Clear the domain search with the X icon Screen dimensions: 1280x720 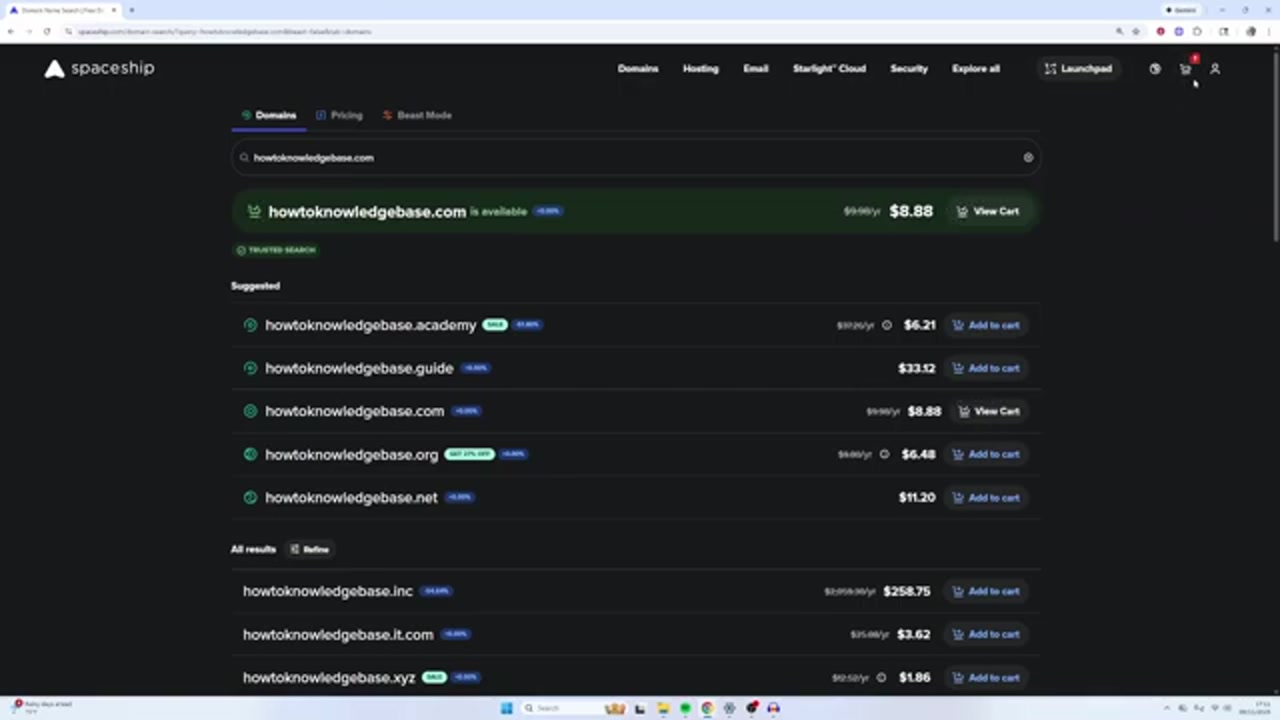[1028, 157]
